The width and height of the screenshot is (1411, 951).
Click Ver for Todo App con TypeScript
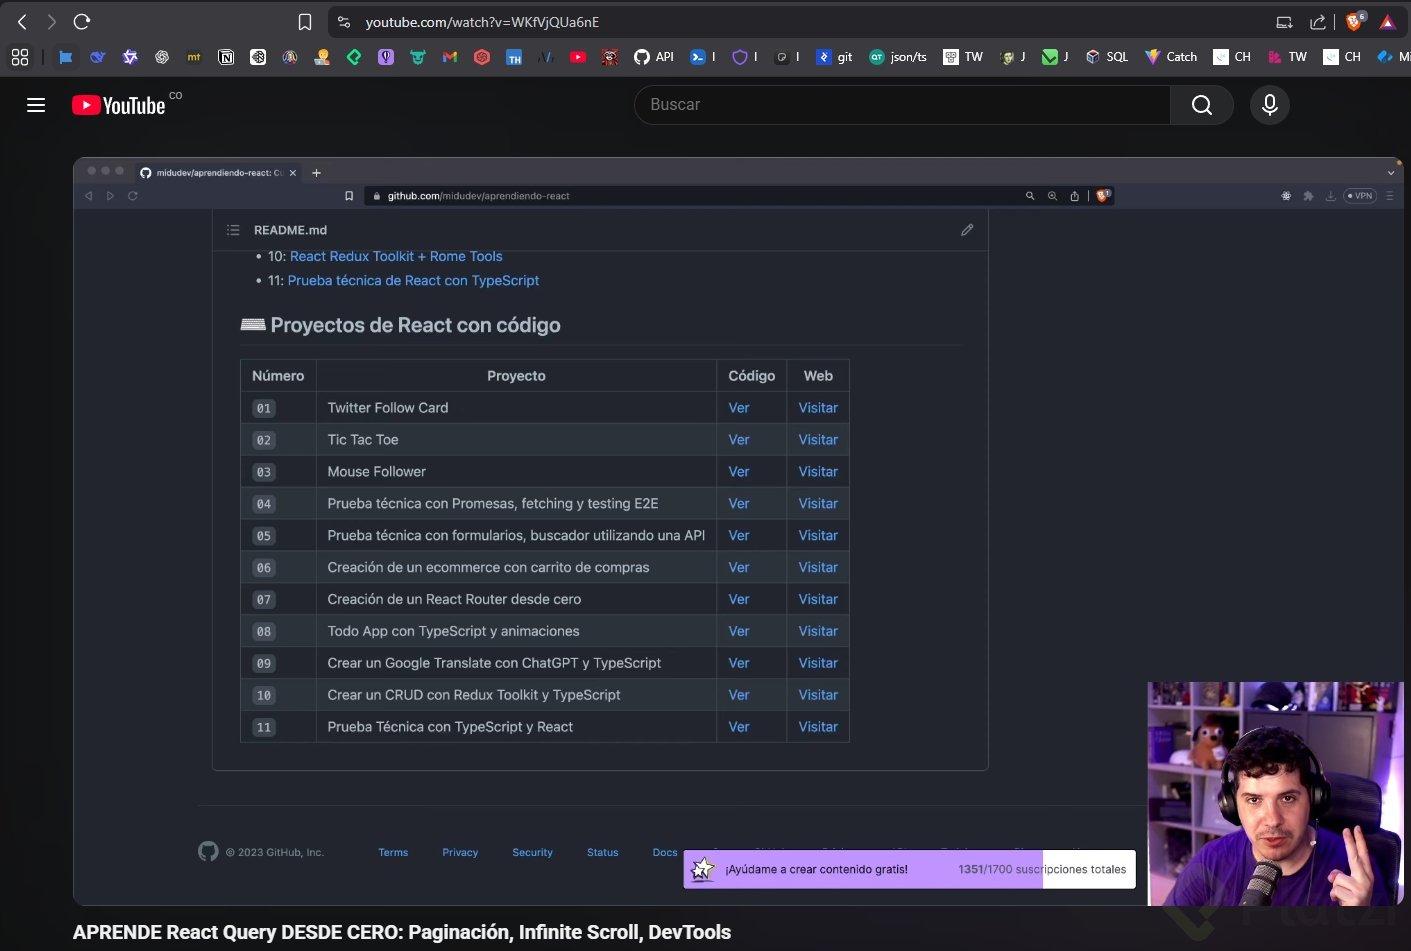coord(739,632)
